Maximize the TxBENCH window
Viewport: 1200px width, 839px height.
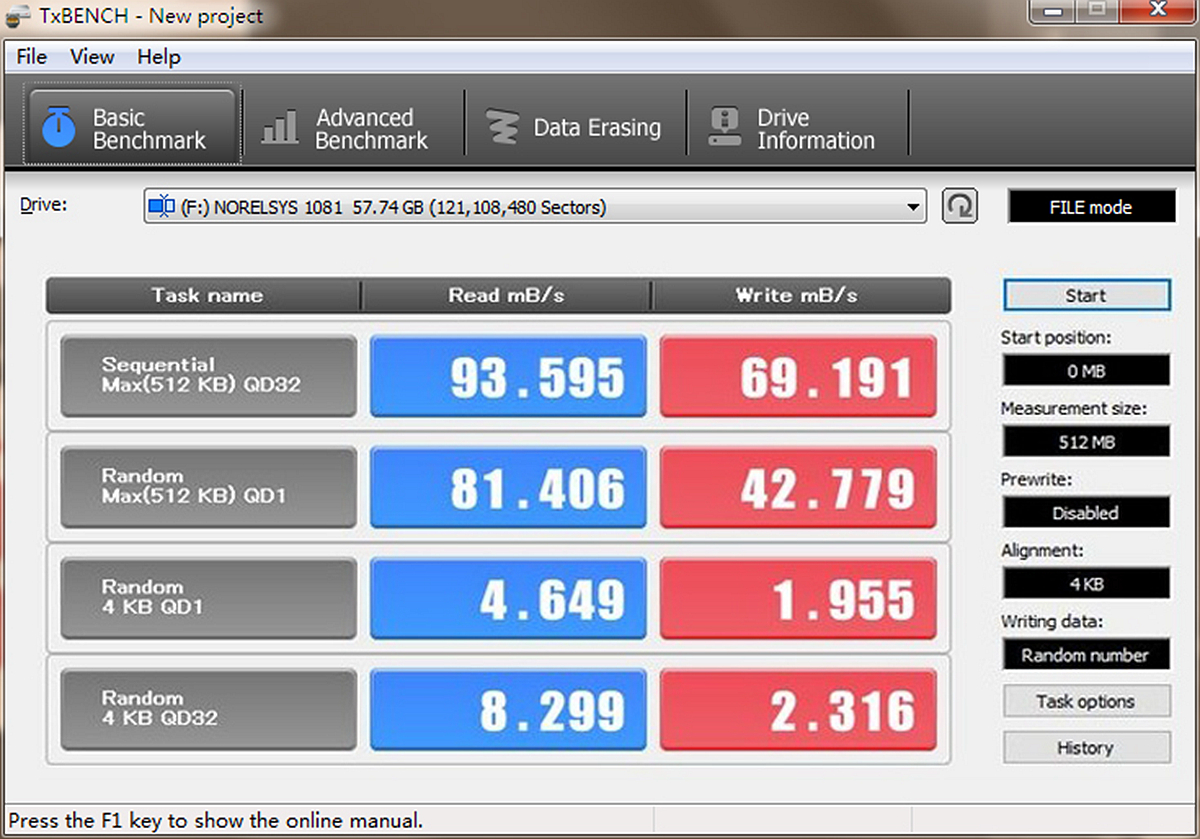pyautogui.click(x=1097, y=11)
